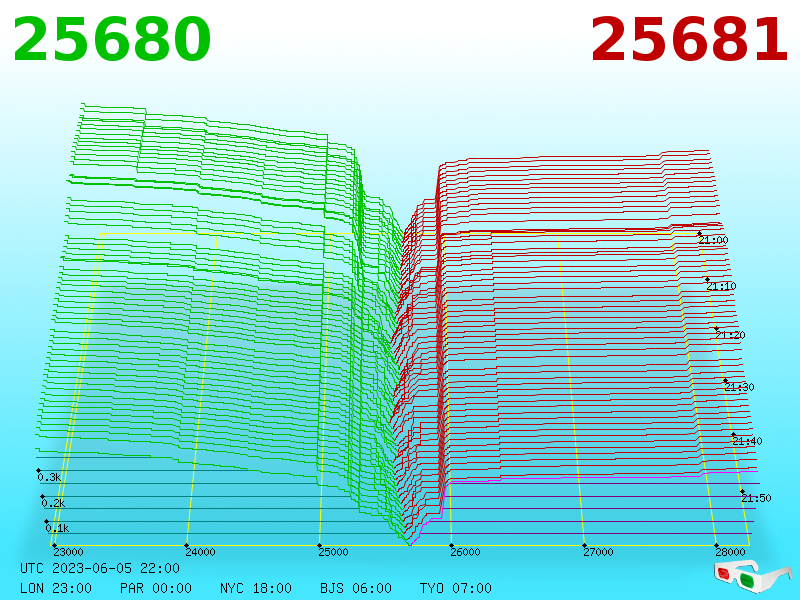Click the TYO 07:00 Tokyo time
This screenshot has width=800, height=600.
[456, 588]
